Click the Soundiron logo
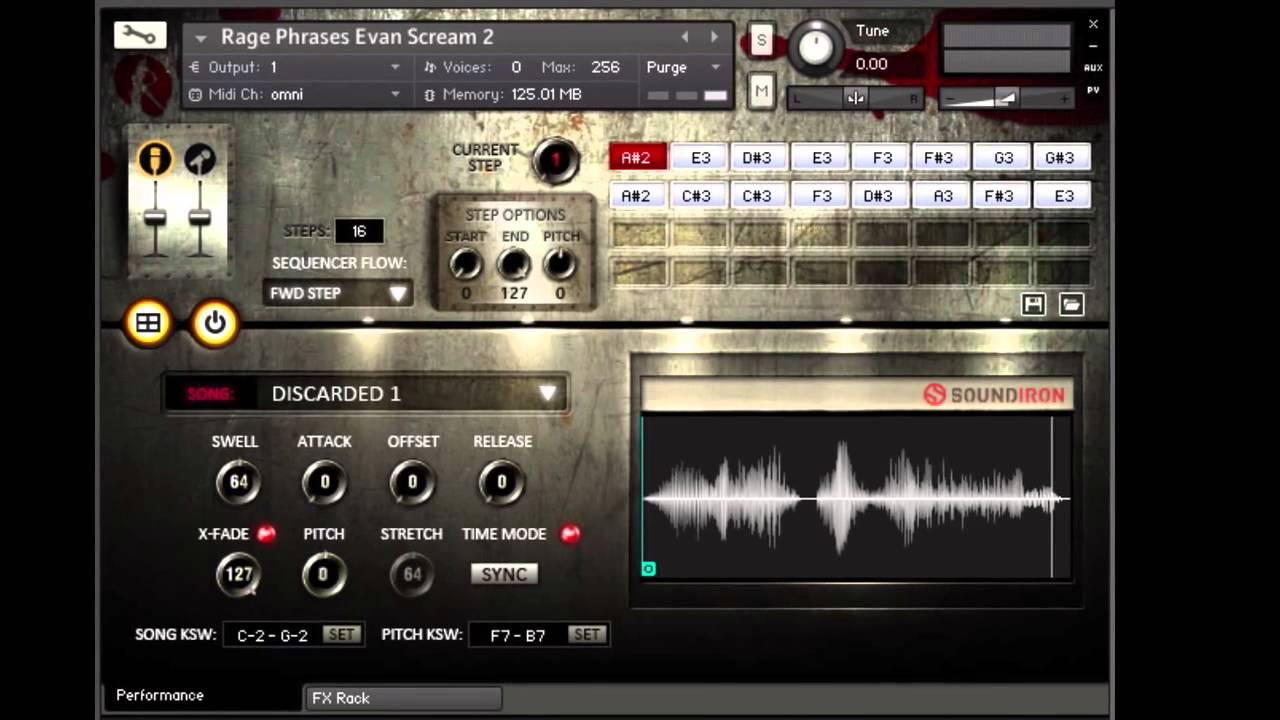1280x720 pixels. pos(994,395)
